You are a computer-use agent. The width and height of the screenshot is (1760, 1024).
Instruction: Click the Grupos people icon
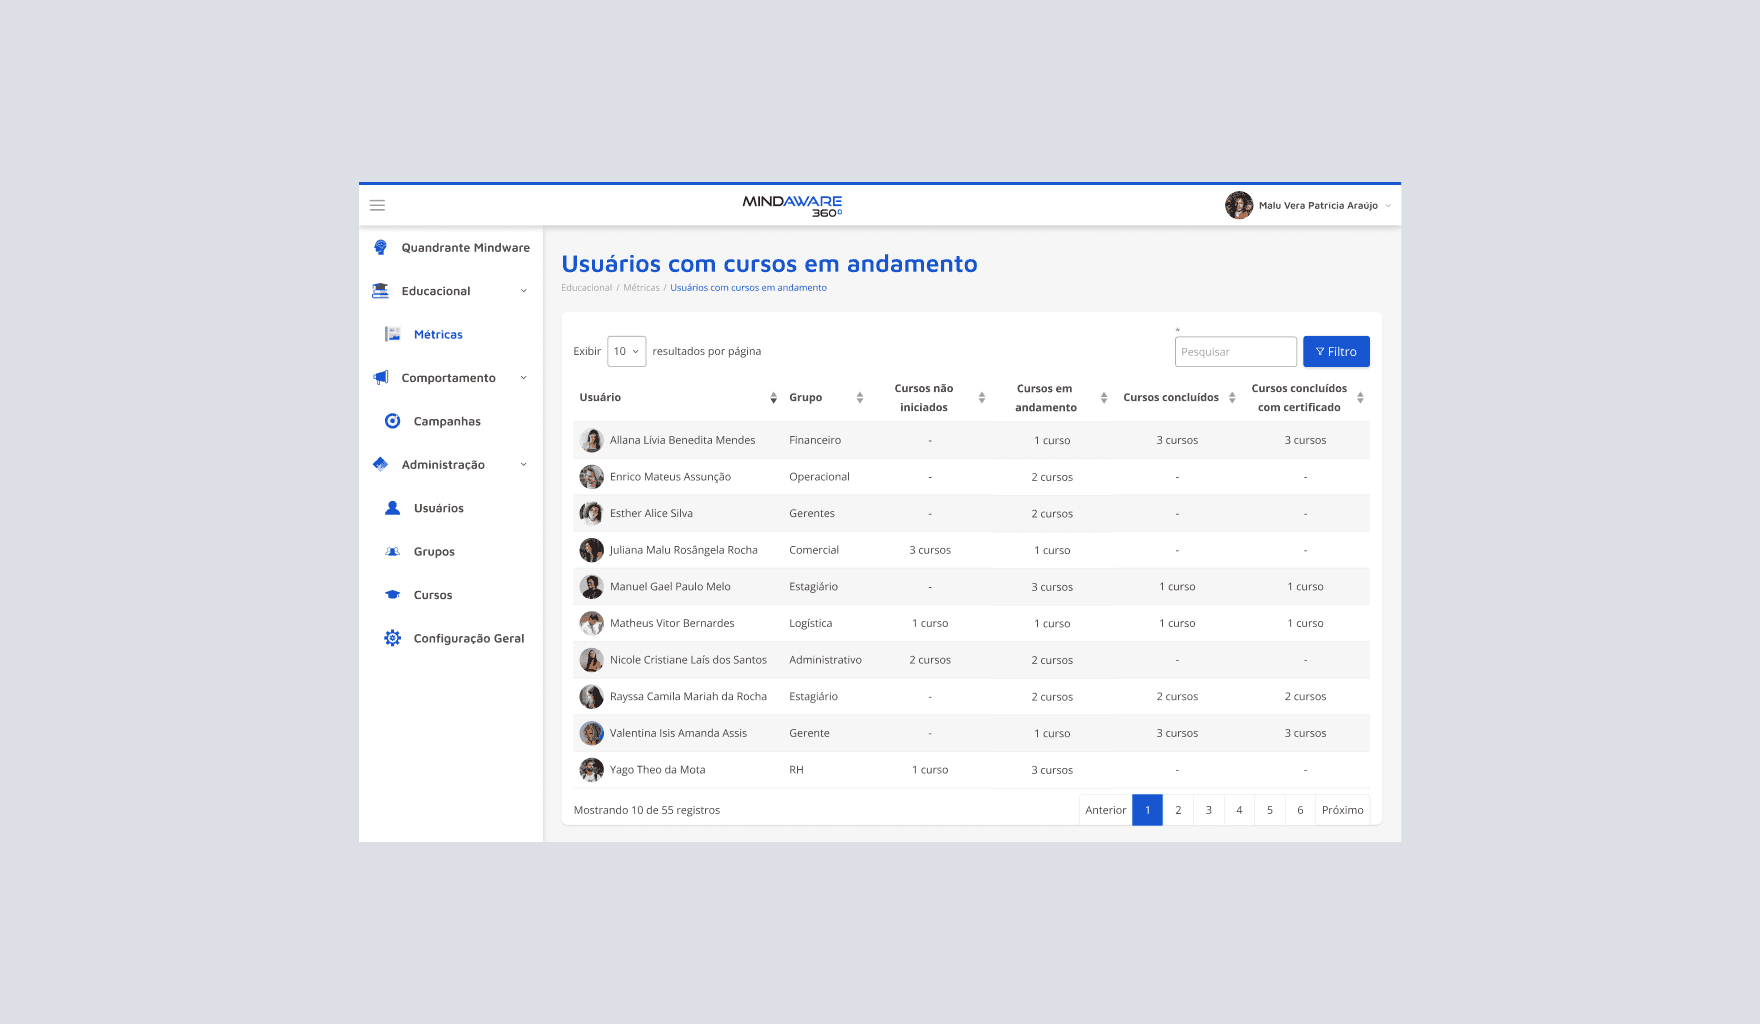point(393,551)
